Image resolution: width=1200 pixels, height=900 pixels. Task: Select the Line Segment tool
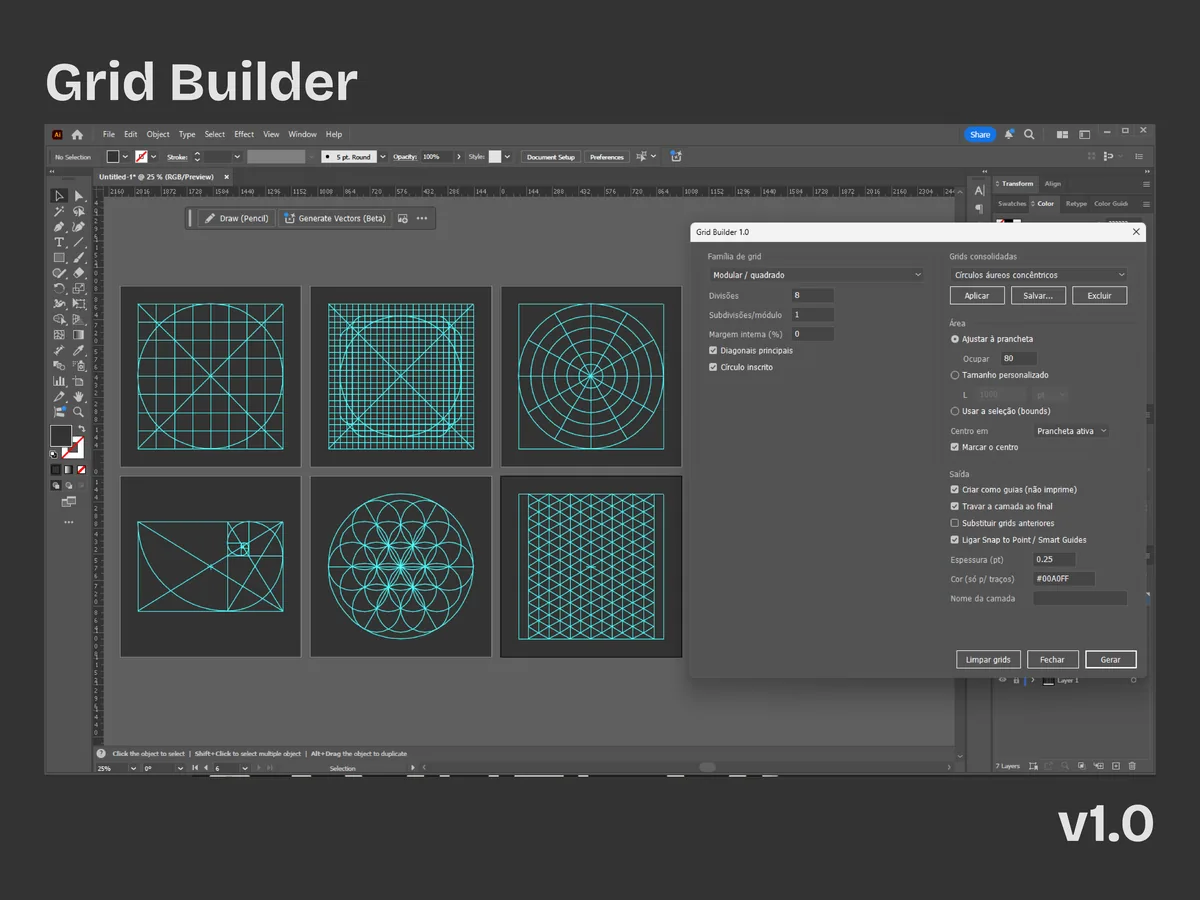(79, 242)
